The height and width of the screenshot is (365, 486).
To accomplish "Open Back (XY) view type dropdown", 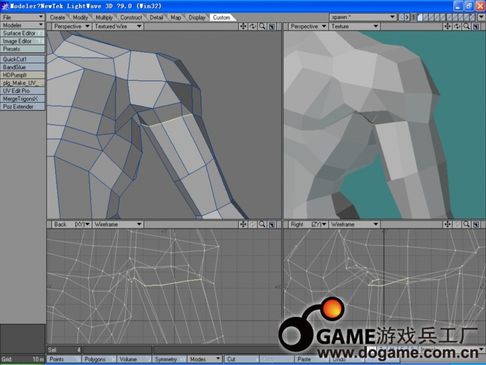I will [71, 224].
